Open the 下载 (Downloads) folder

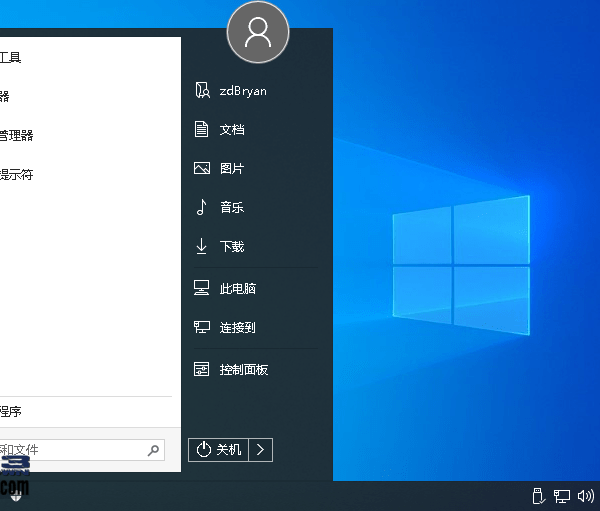(232, 247)
